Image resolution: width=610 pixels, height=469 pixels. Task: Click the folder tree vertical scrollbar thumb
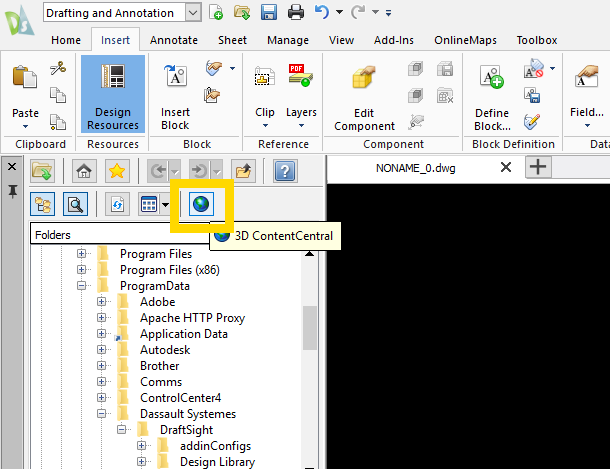(310, 328)
